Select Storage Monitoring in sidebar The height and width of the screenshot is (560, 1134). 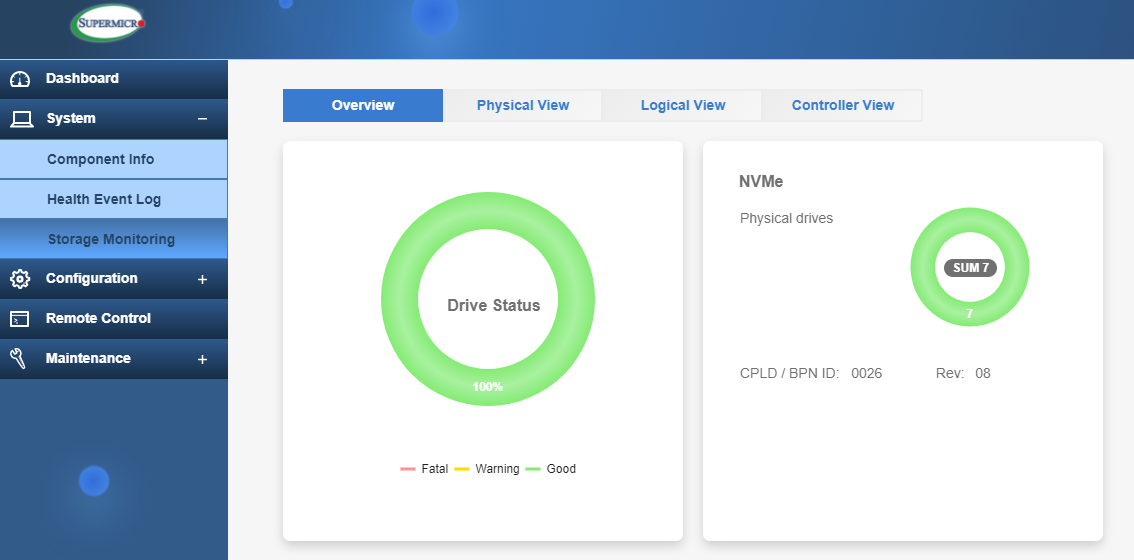click(x=111, y=239)
